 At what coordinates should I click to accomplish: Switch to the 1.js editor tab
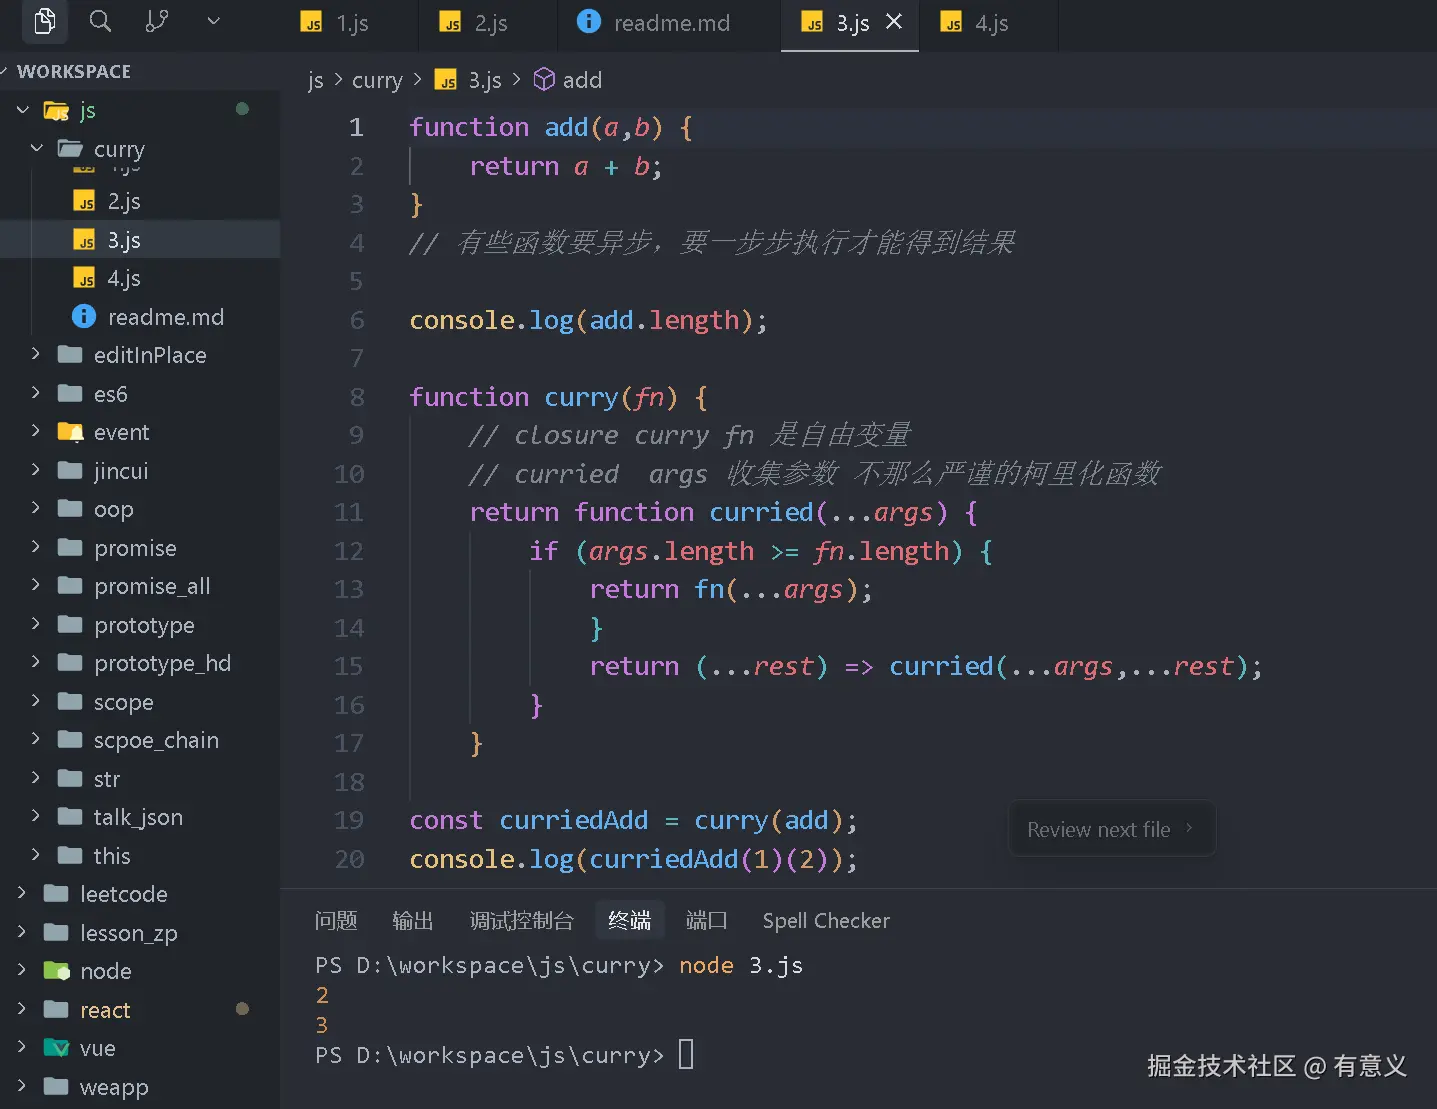[x=349, y=23]
